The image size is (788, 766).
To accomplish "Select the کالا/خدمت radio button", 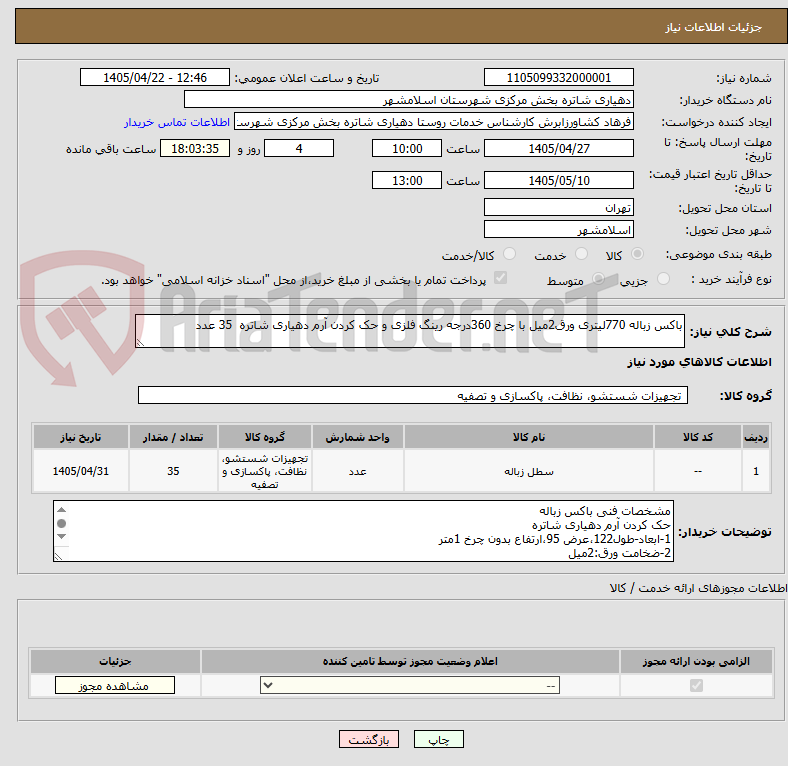I will tap(510, 254).
